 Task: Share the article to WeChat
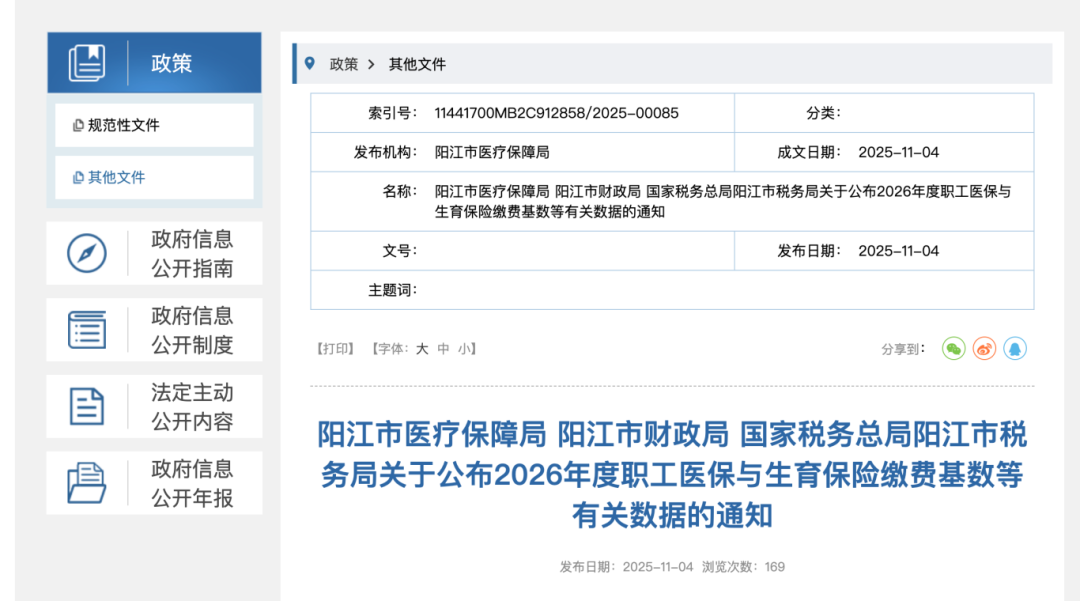coord(953,349)
